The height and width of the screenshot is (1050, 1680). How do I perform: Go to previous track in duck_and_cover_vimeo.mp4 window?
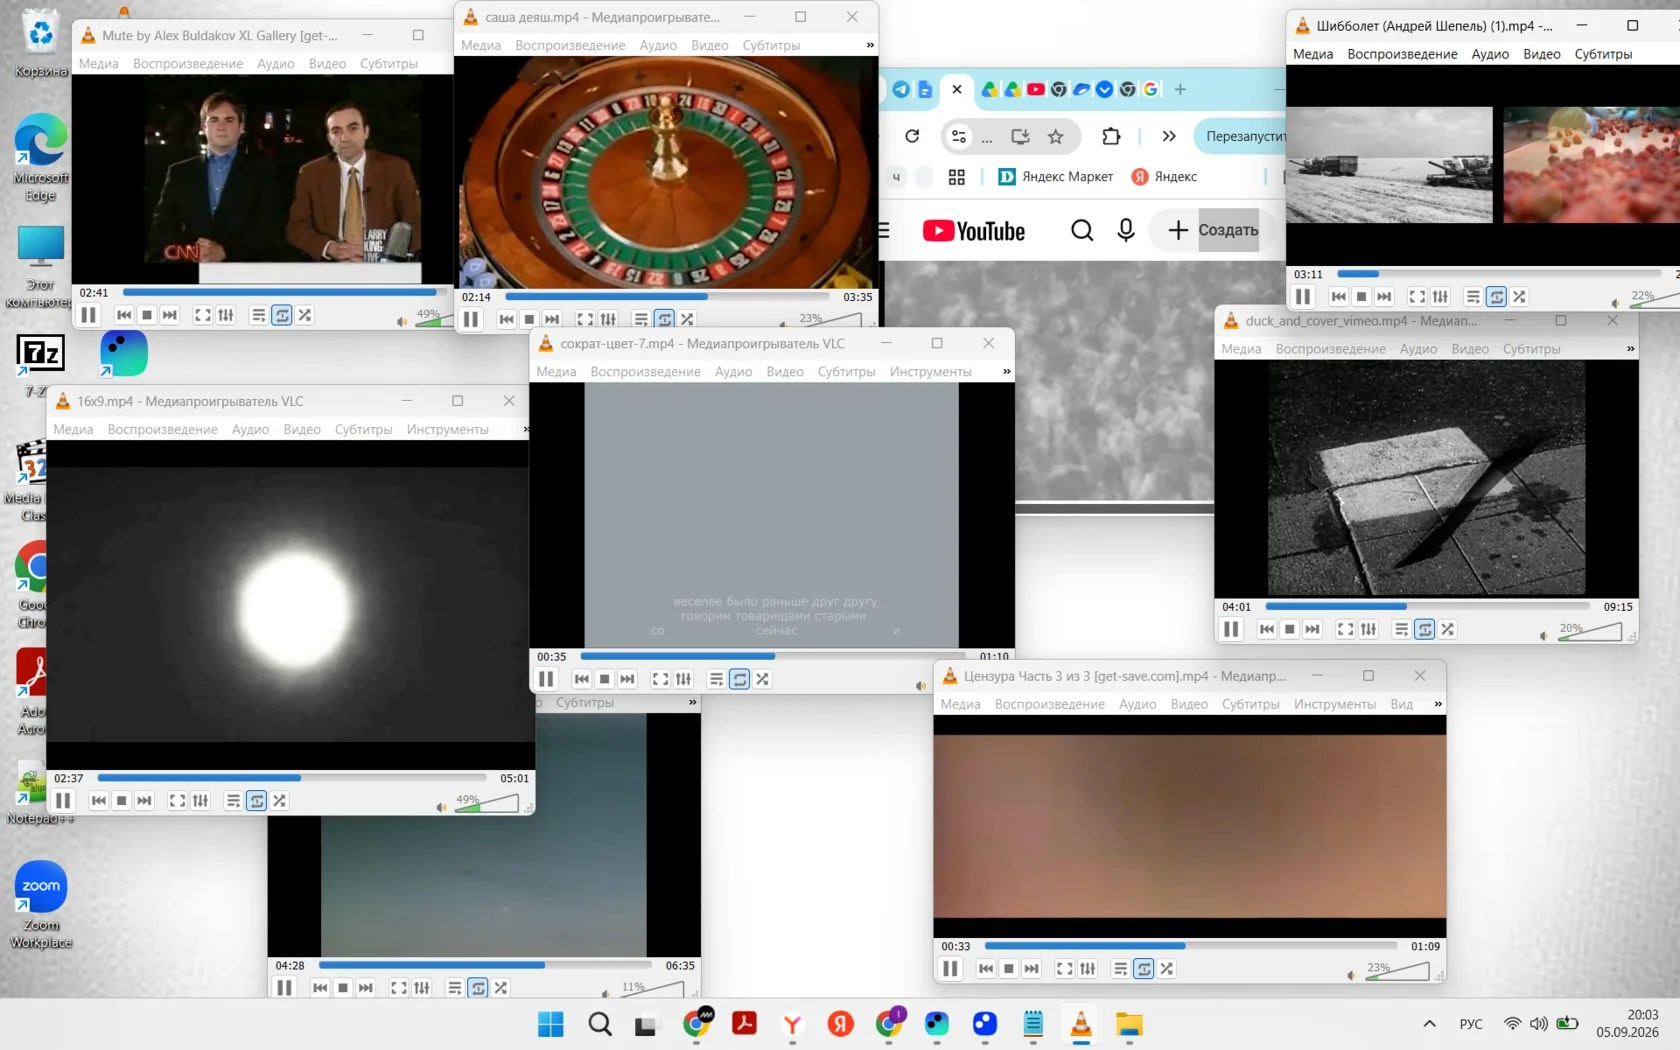click(1267, 629)
